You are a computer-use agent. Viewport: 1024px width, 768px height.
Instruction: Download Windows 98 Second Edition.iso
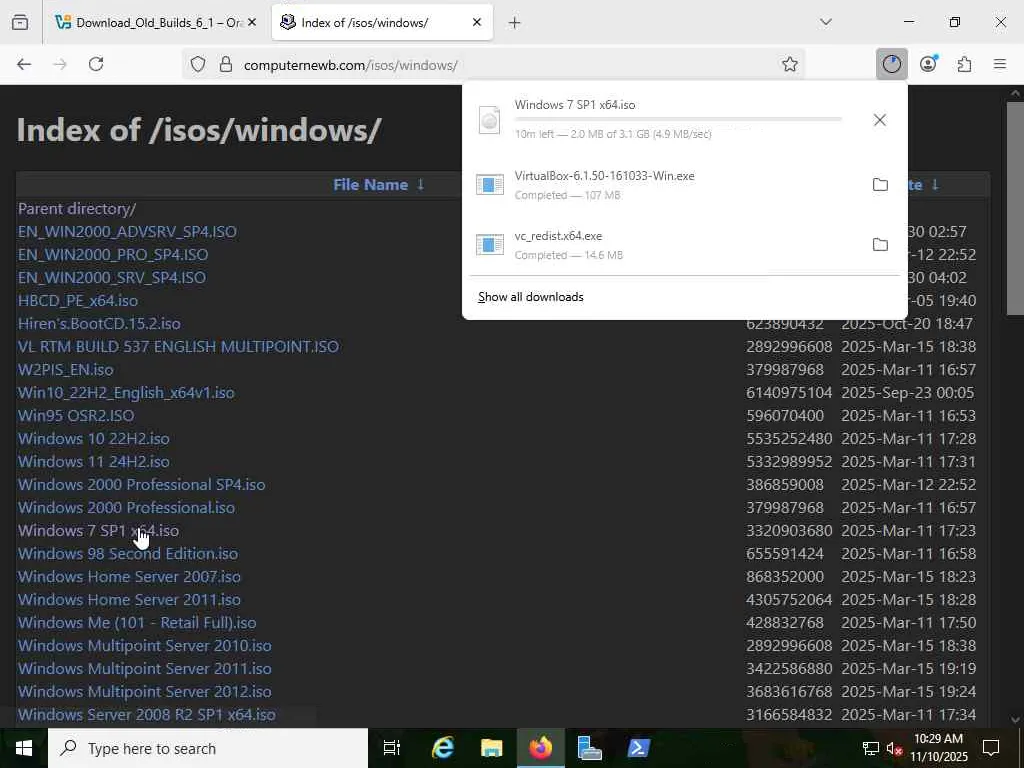128,554
